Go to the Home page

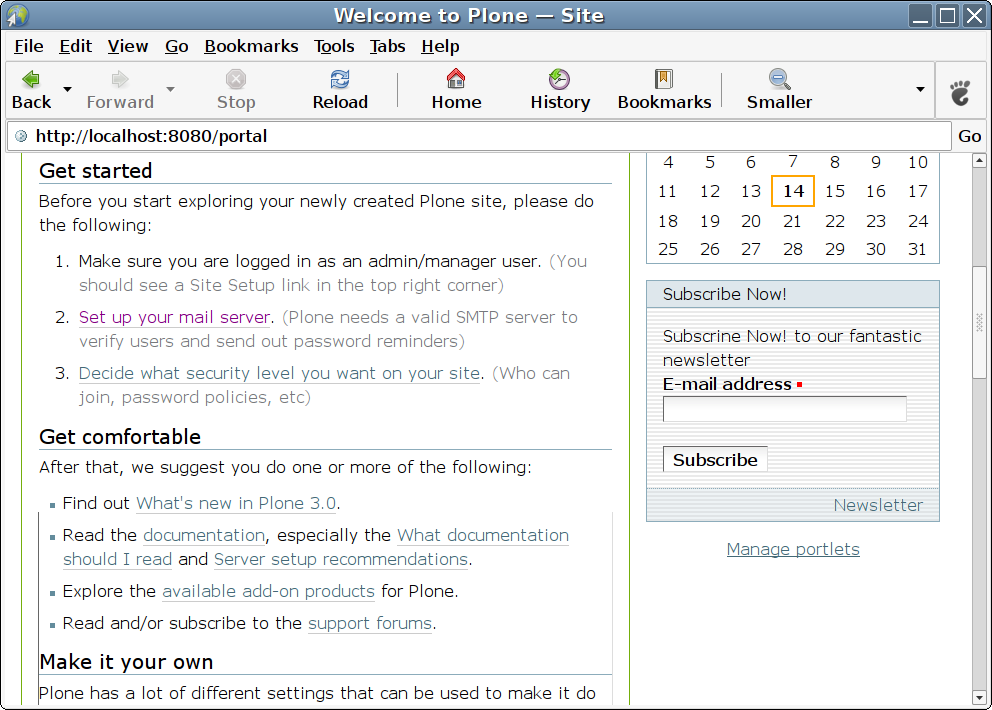pos(456,90)
